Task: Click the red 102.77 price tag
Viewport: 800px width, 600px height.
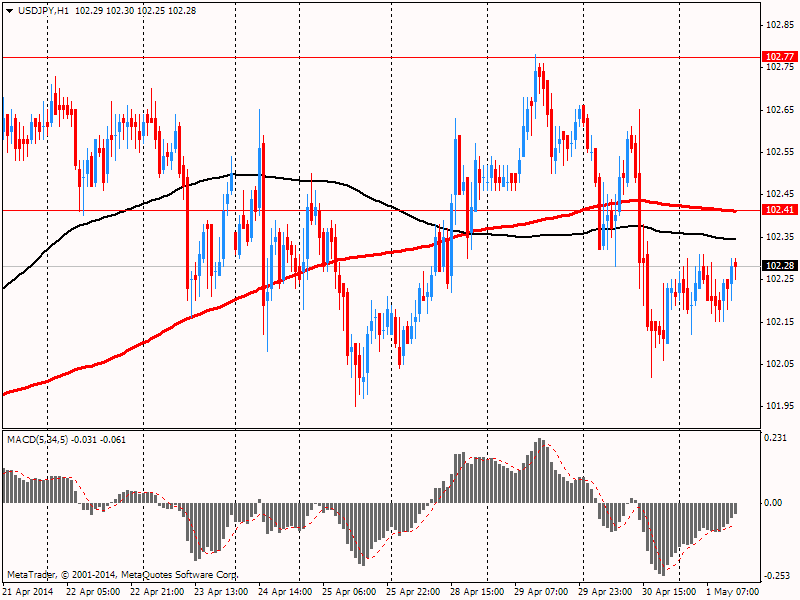Action: tap(778, 56)
